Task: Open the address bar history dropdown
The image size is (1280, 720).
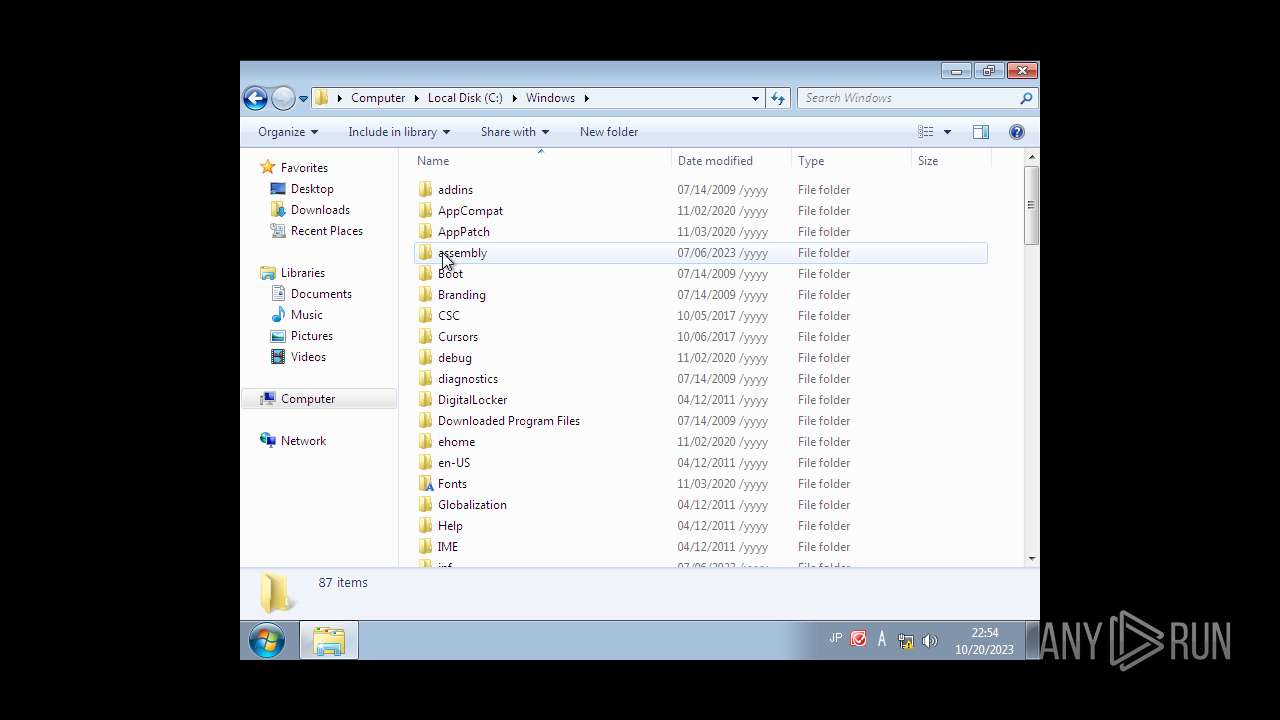Action: tap(755, 98)
